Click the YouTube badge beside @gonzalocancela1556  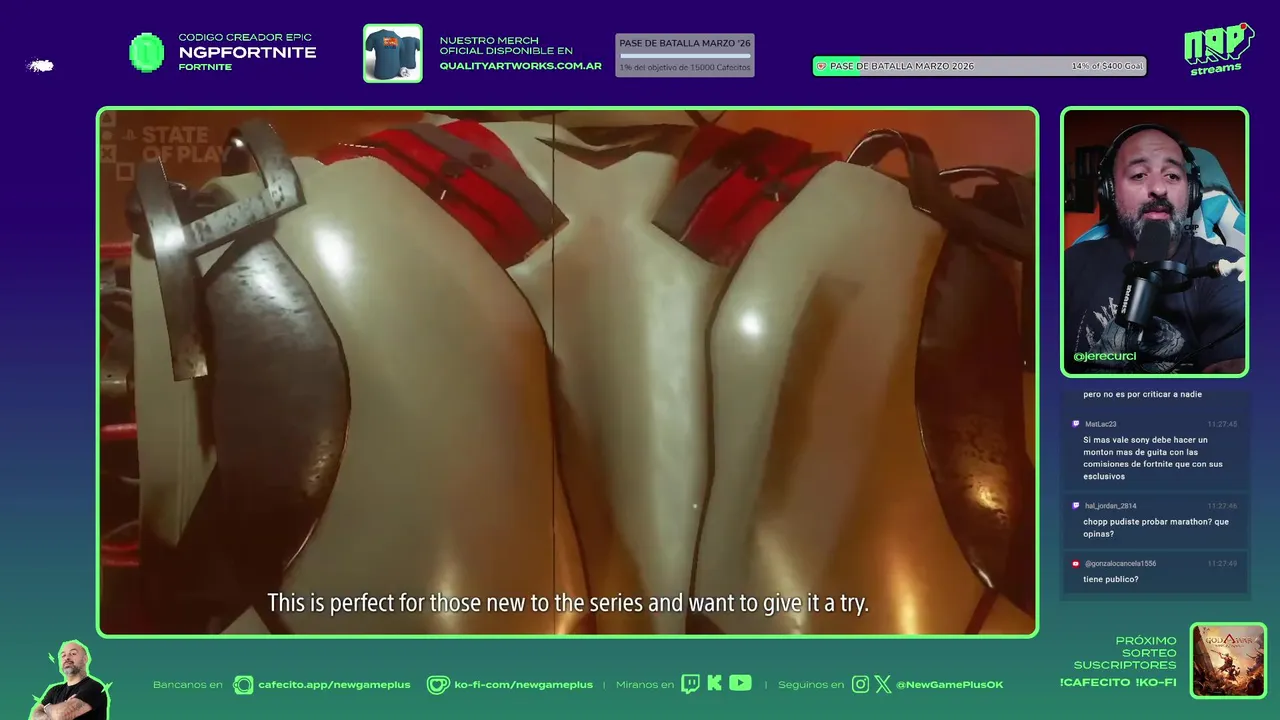tap(1076, 563)
